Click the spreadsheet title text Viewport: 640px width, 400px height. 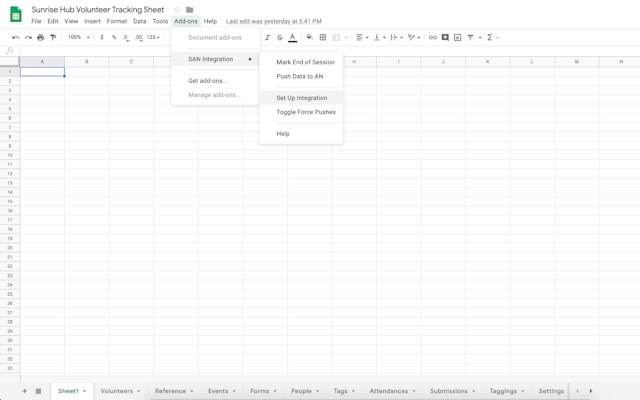point(98,9)
